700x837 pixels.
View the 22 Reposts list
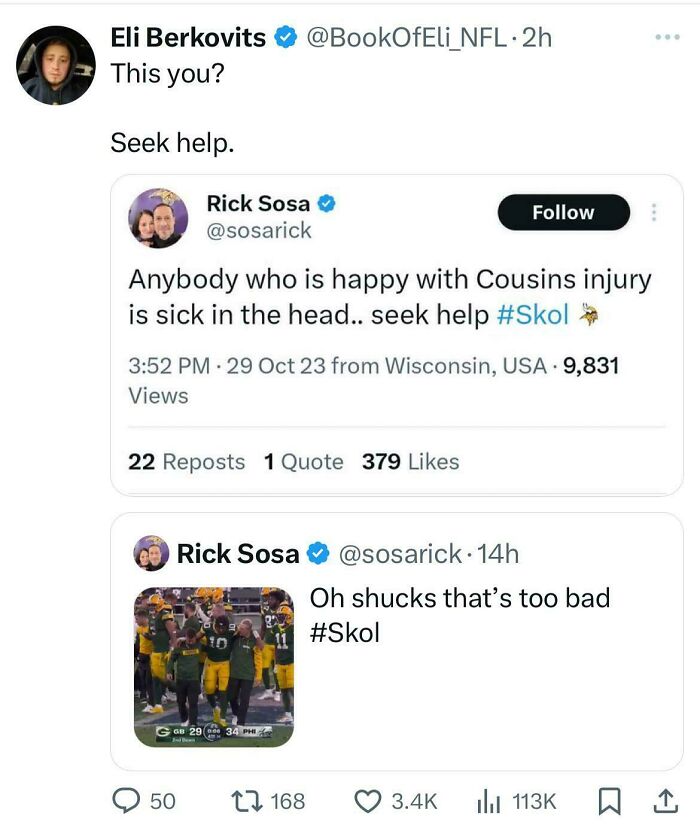coord(186,462)
